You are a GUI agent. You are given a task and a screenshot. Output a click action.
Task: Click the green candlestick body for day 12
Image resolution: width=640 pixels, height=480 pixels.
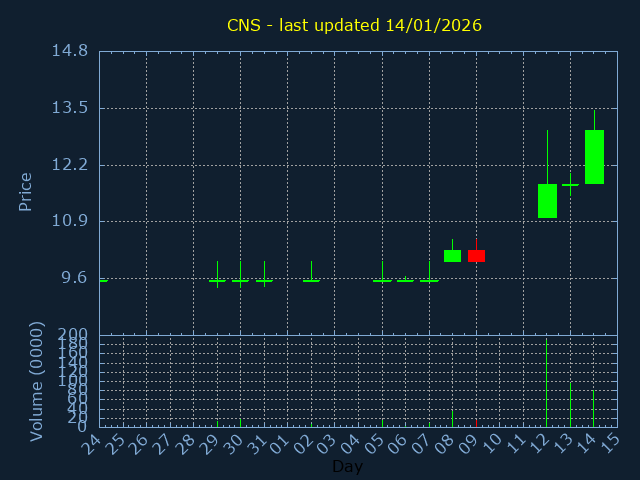pos(547,200)
